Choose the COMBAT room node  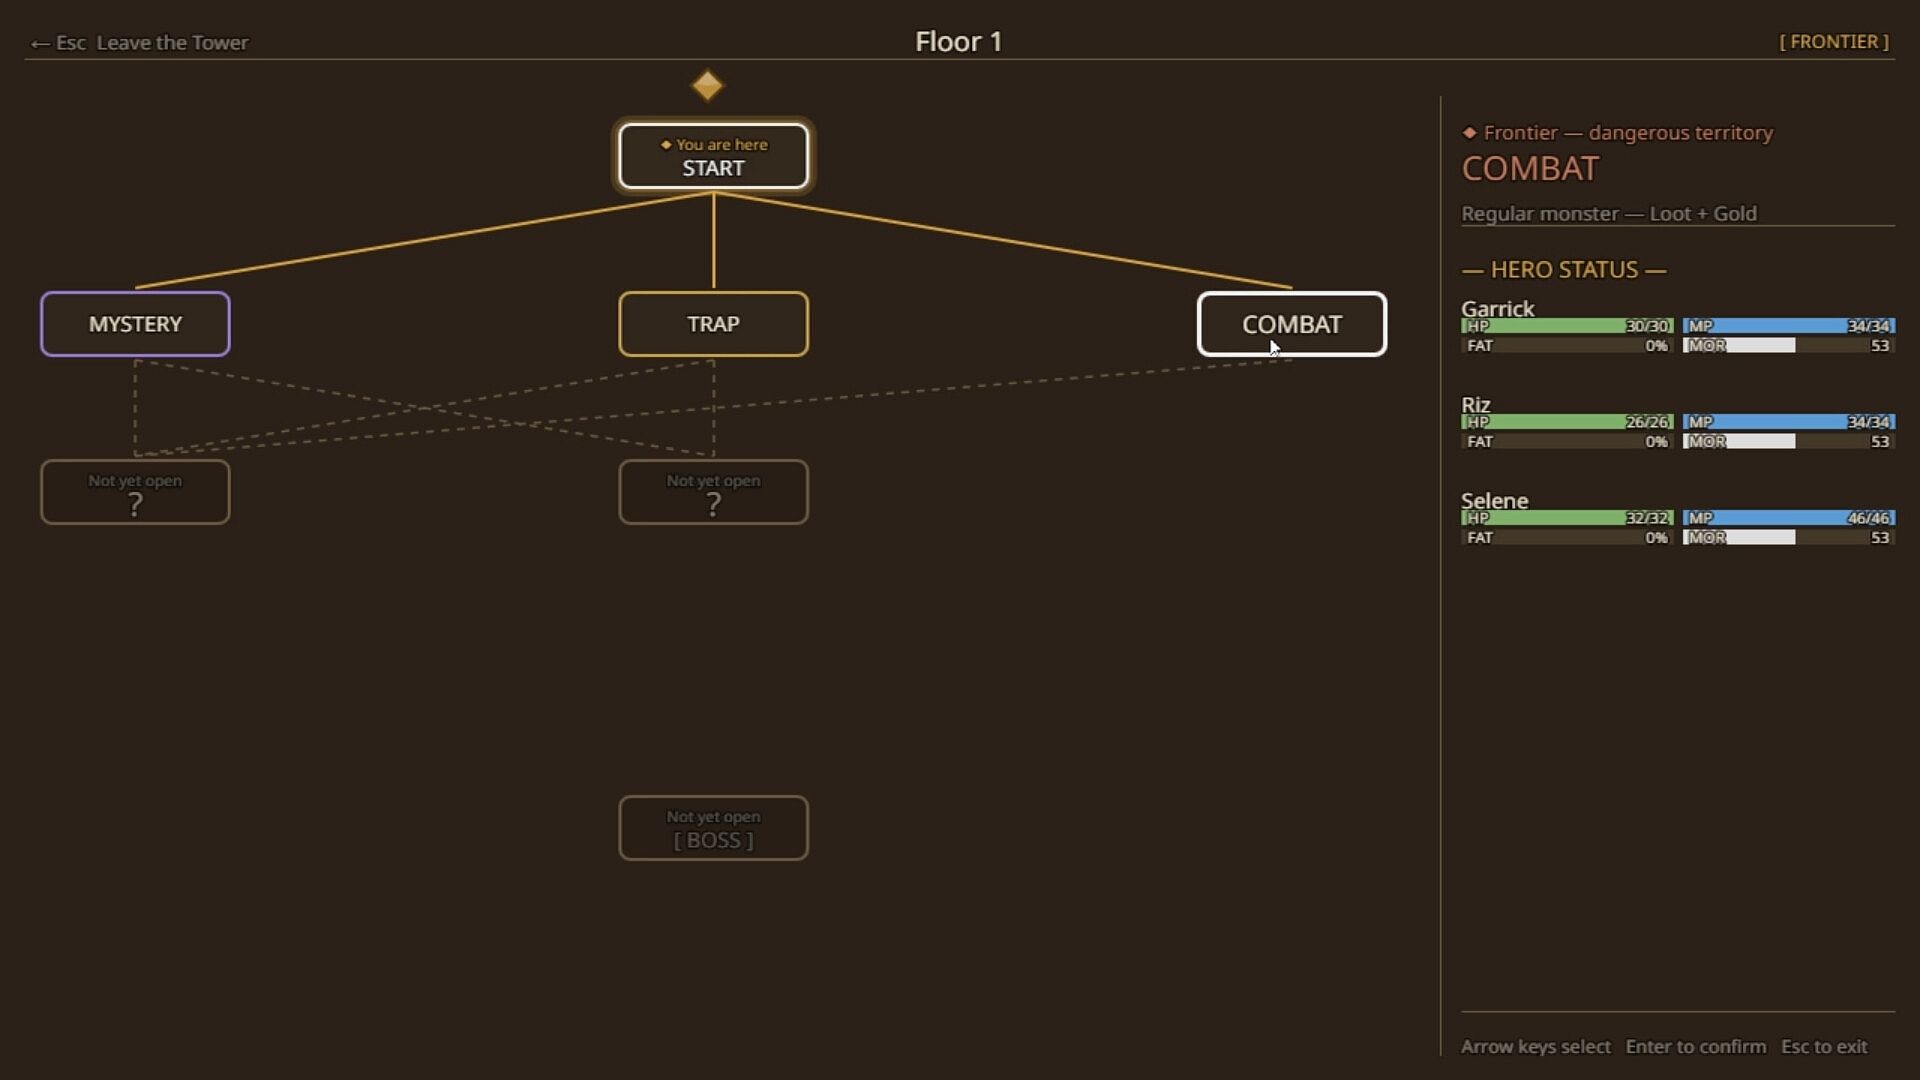click(x=1291, y=324)
